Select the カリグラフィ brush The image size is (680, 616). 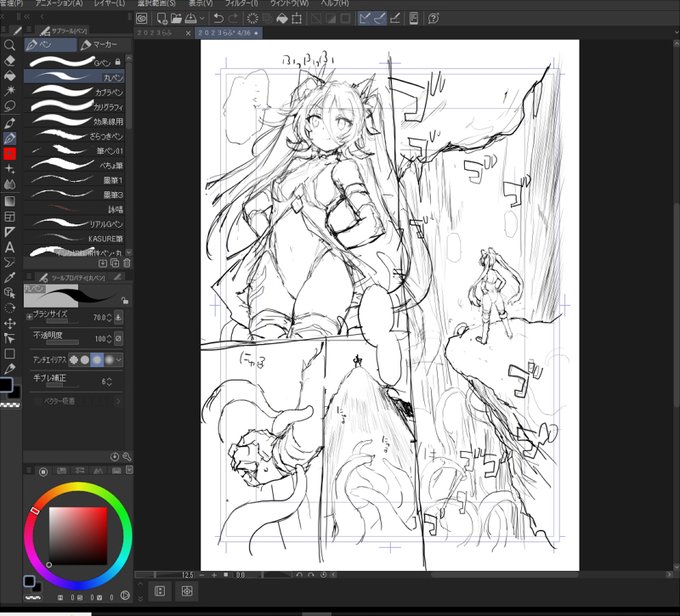coord(74,107)
